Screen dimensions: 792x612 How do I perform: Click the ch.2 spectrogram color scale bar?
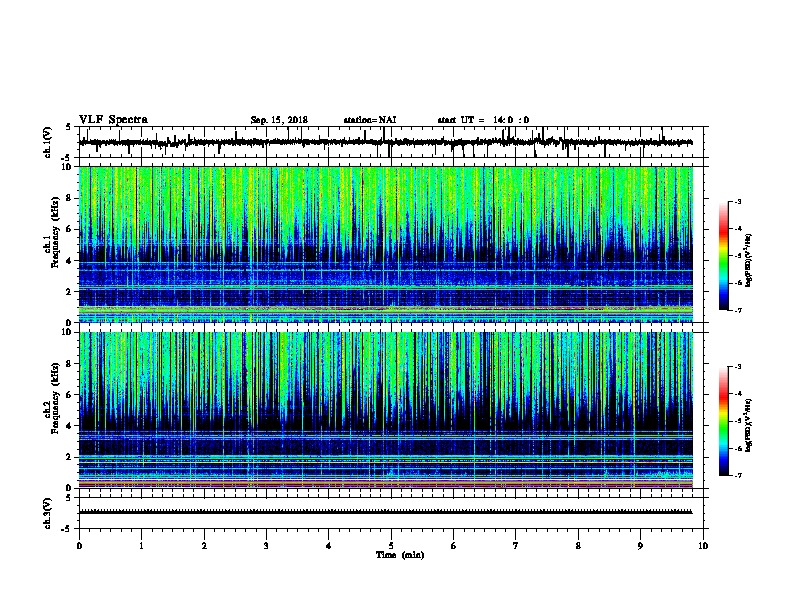click(724, 421)
